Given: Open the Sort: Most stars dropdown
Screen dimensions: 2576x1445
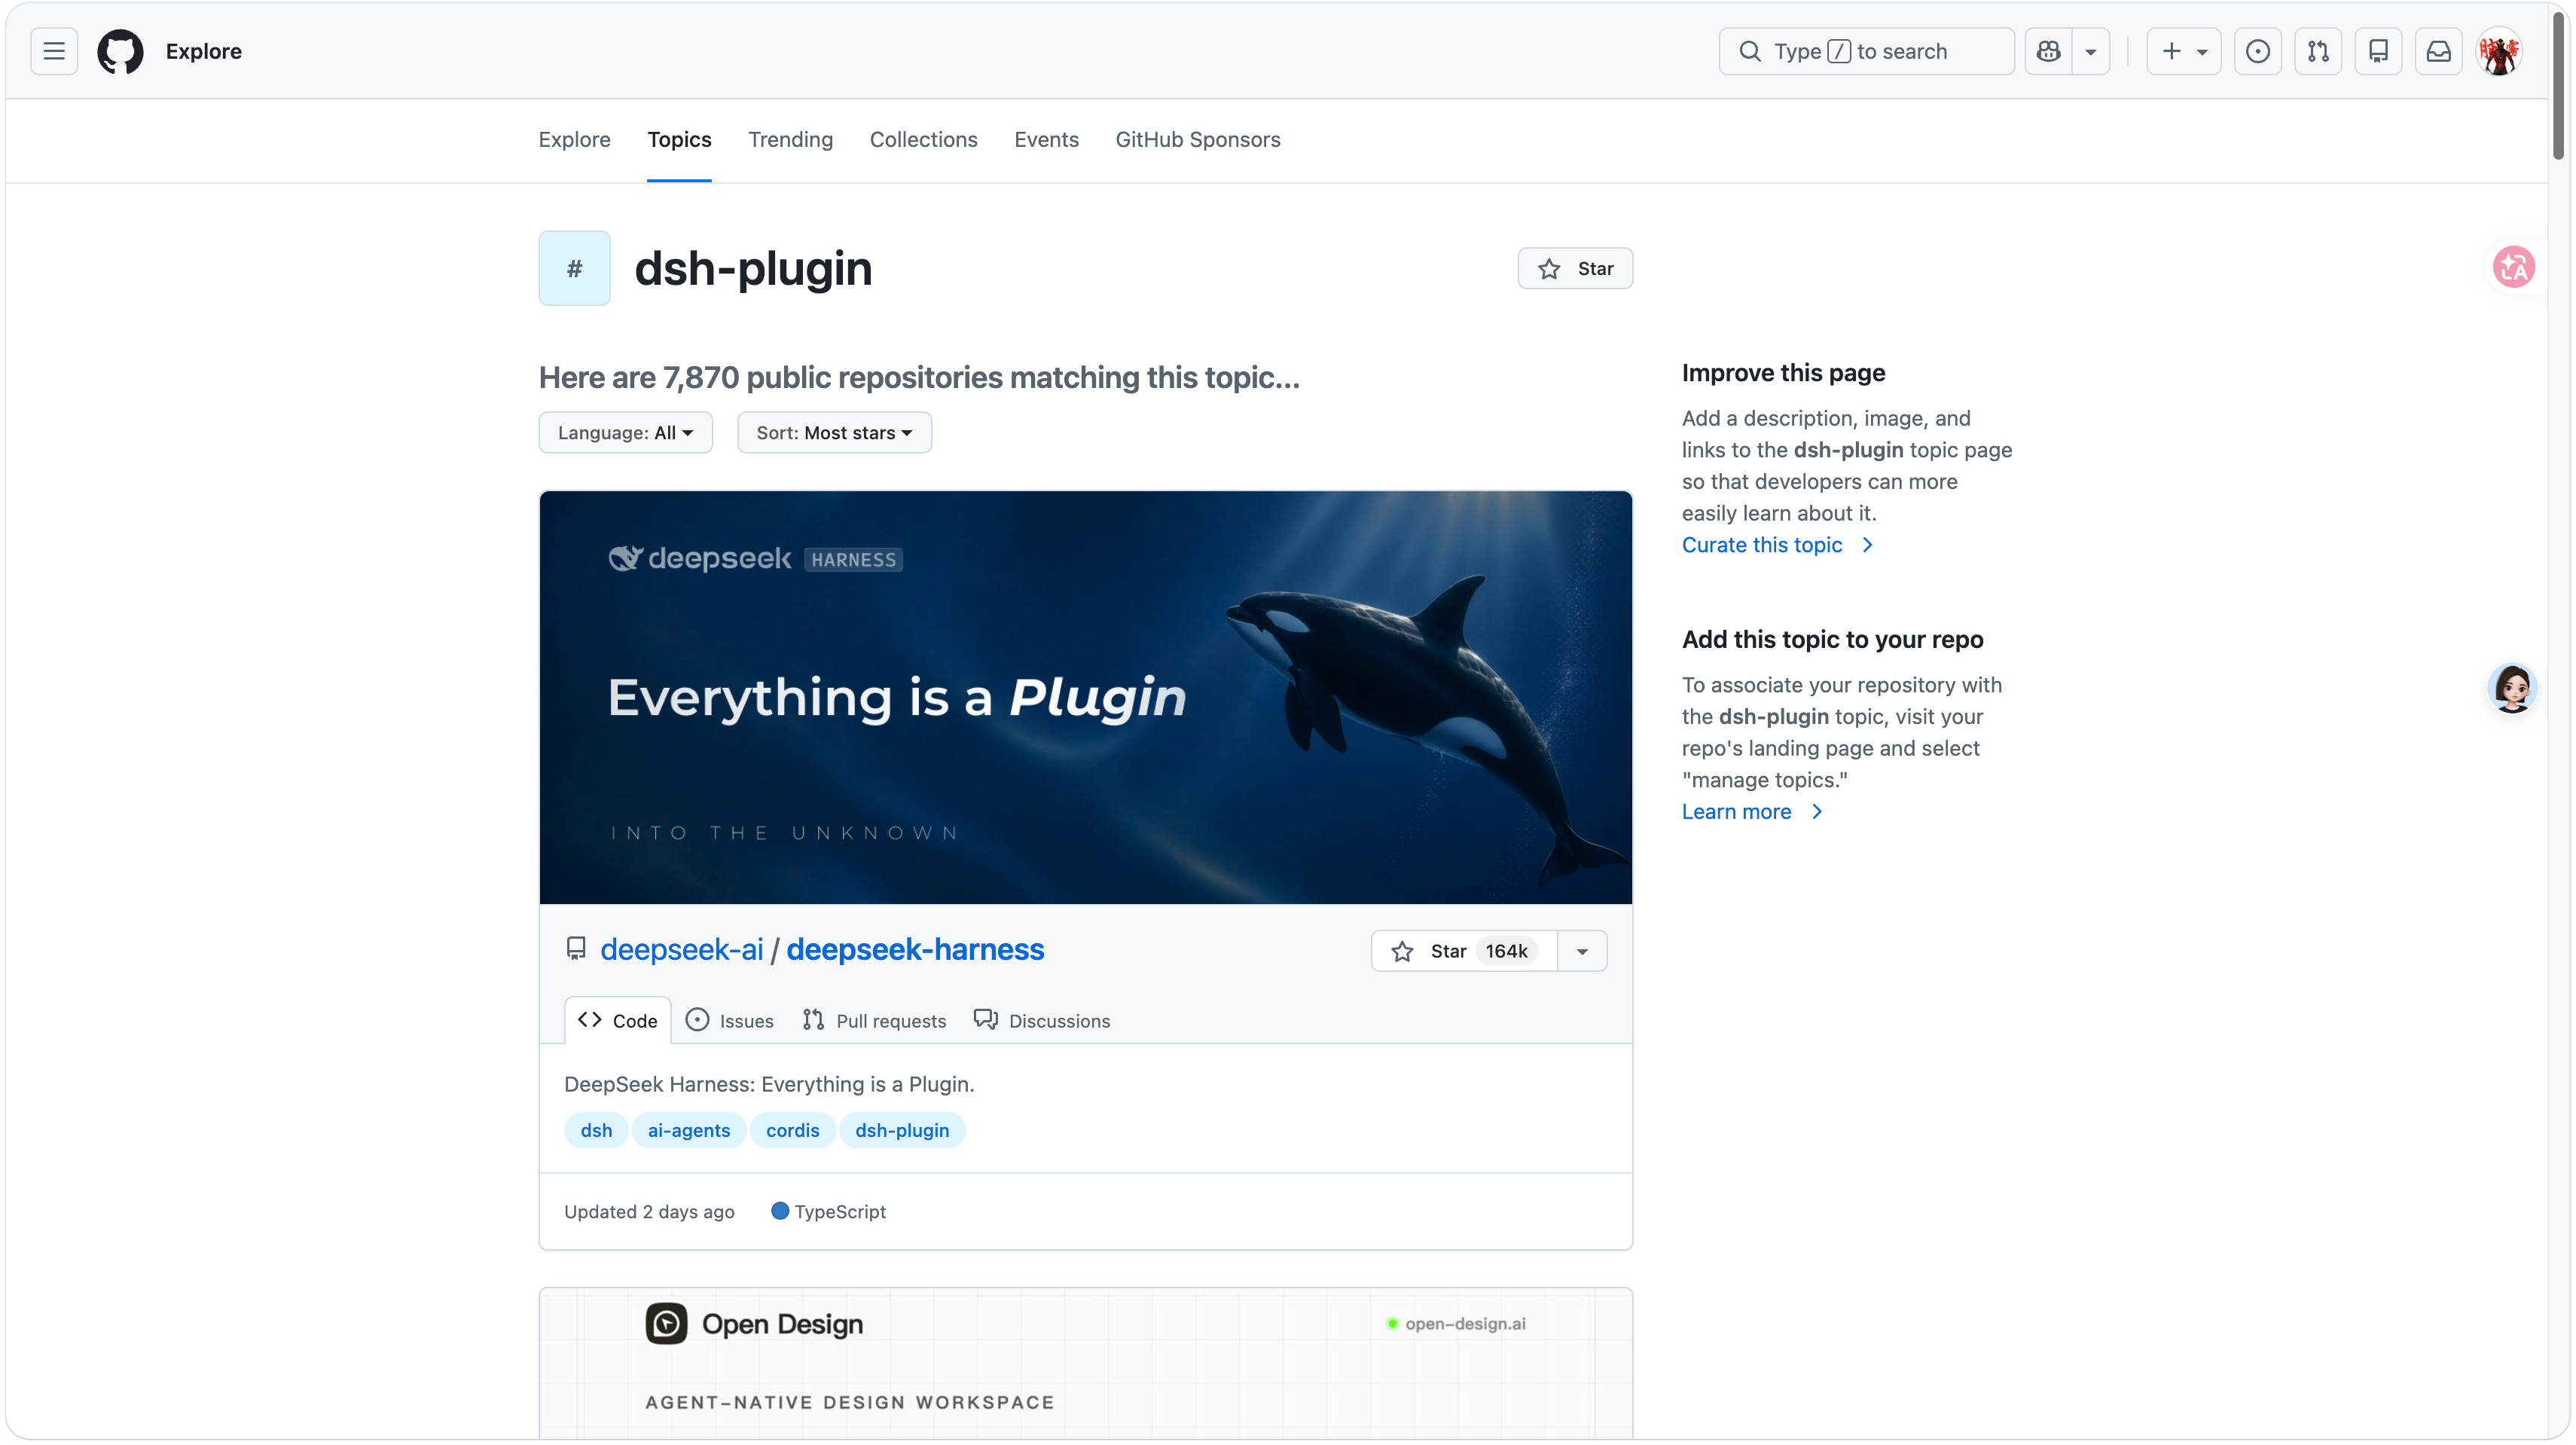Looking at the screenshot, I should tap(834, 432).
